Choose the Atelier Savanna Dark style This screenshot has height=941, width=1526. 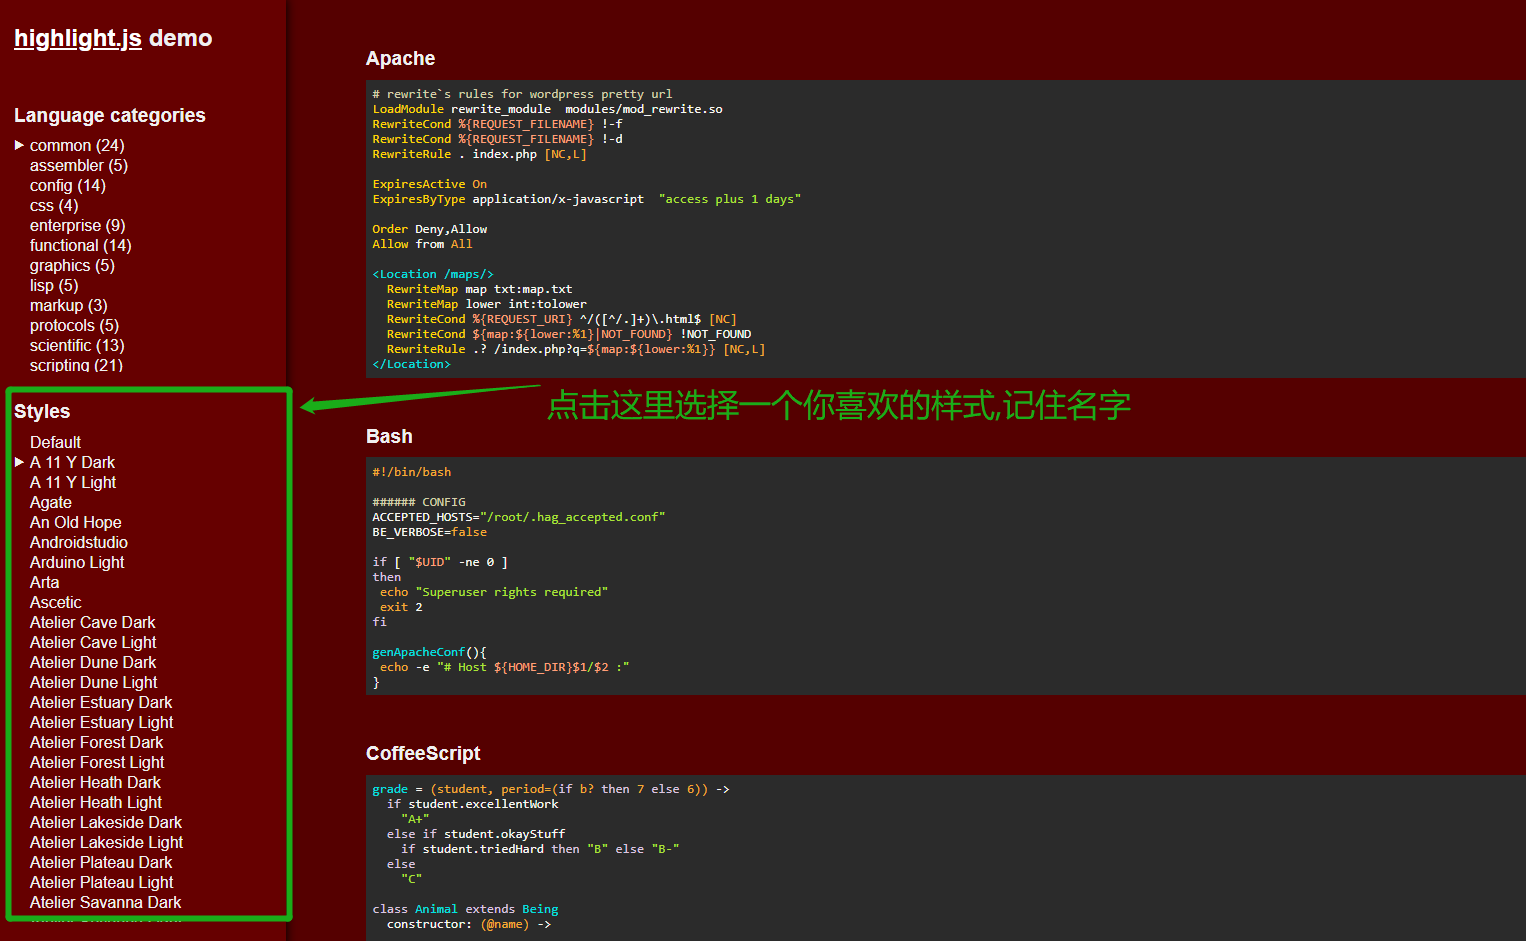(105, 902)
